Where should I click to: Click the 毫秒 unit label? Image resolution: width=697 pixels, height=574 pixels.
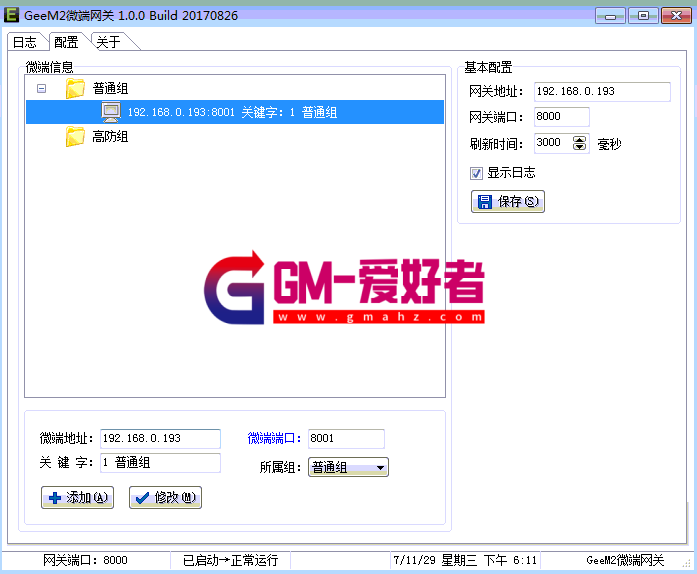[609, 144]
